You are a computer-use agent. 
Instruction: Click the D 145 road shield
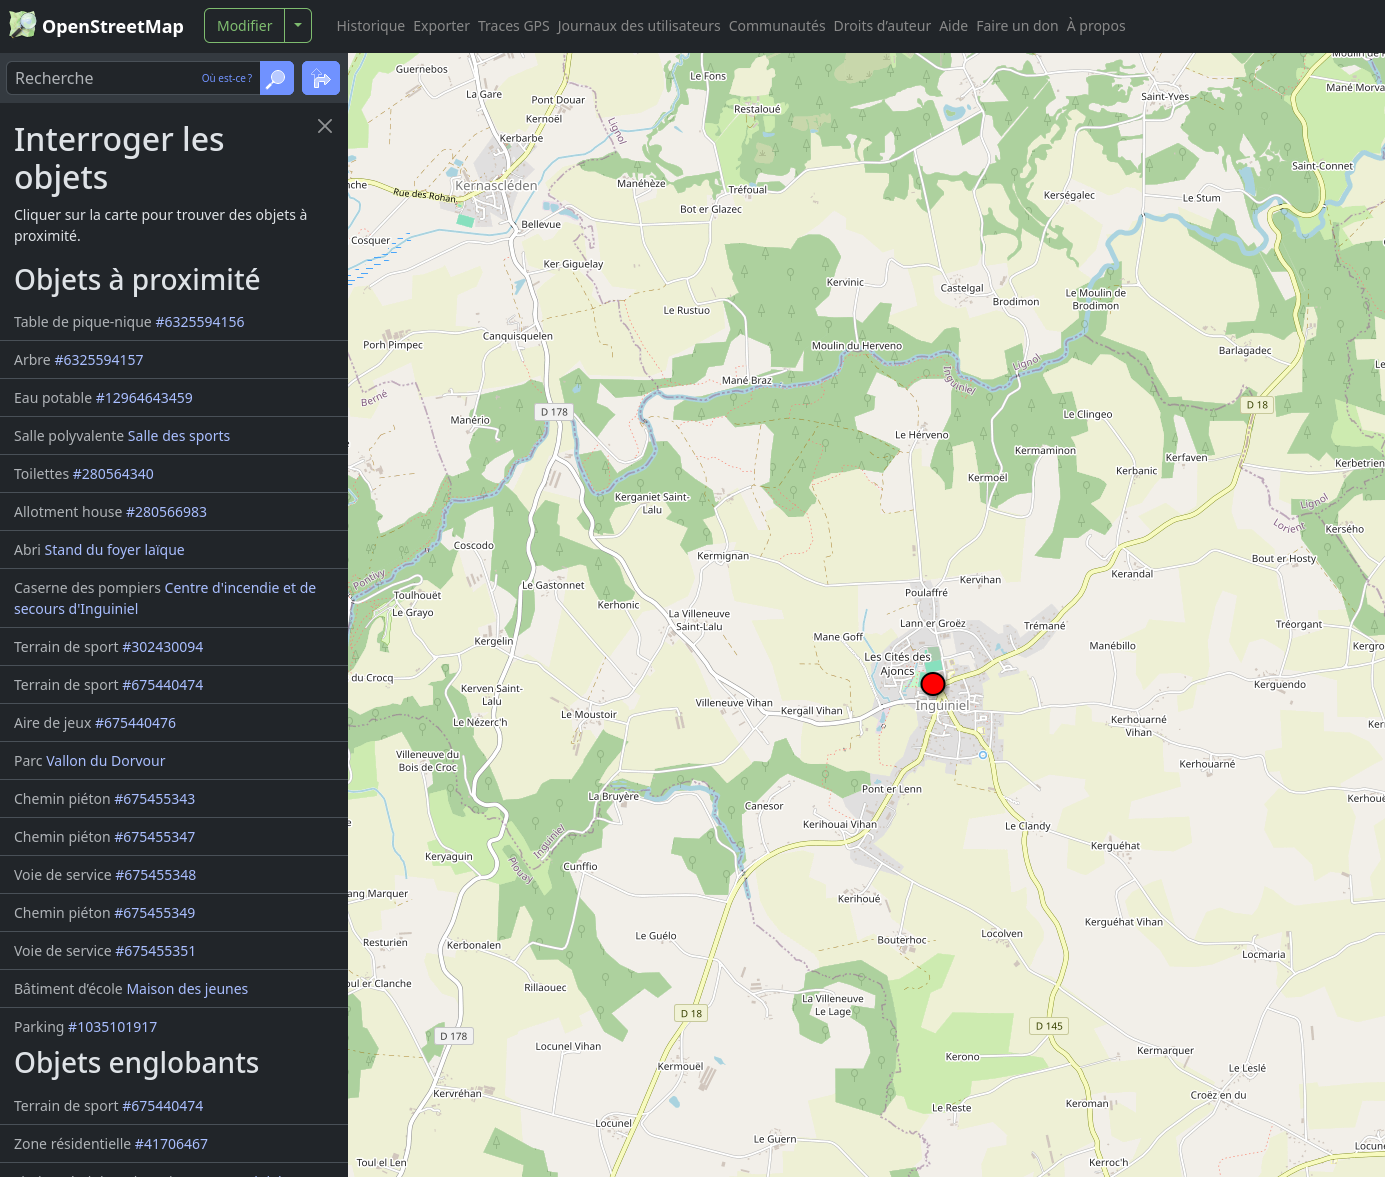point(1049,1026)
